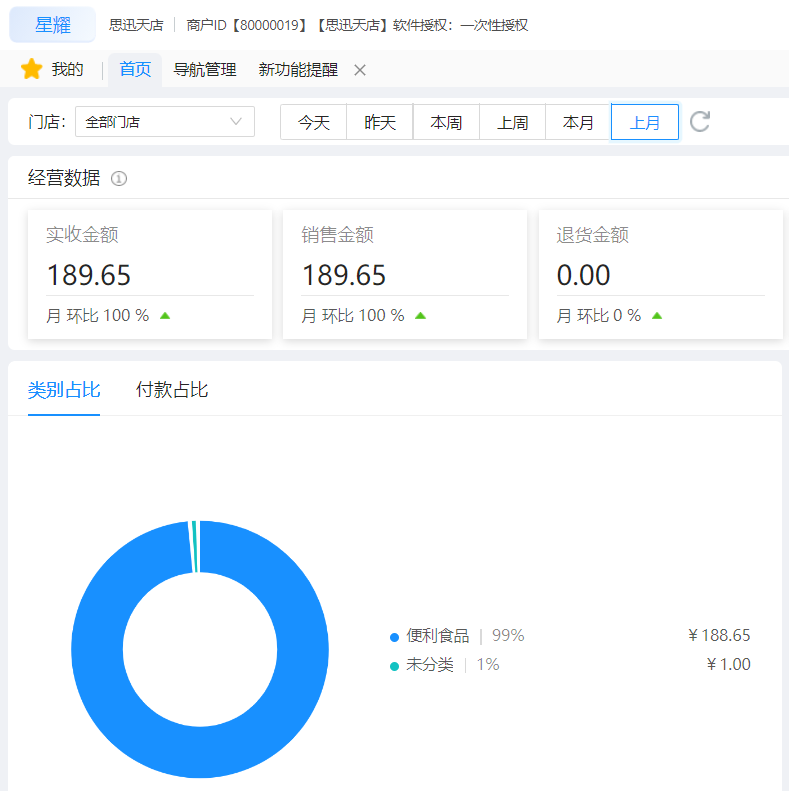Switch to the 导航管理 tab
Image resolution: width=789 pixels, height=791 pixels.
point(205,69)
